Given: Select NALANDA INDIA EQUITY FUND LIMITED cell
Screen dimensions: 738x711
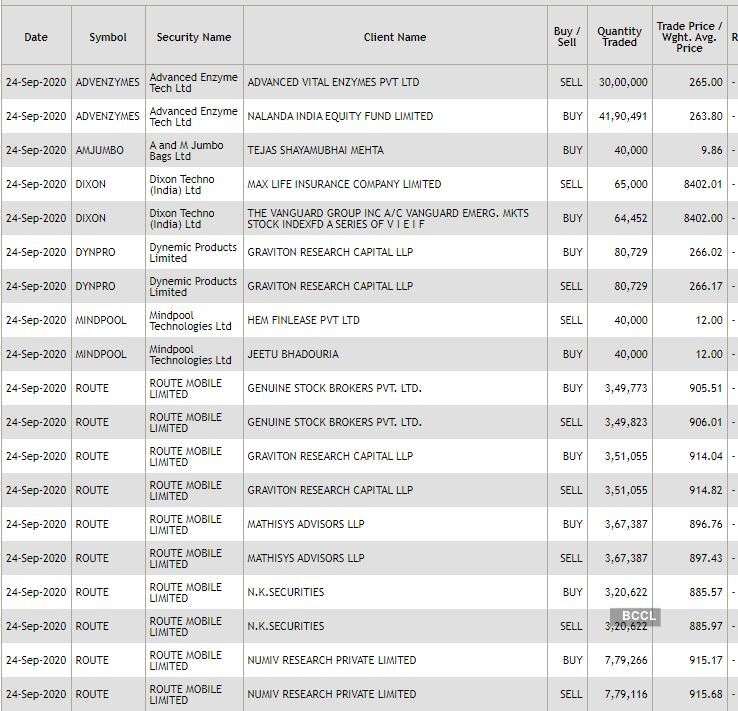Looking at the screenshot, I should [x=340, y=116].
